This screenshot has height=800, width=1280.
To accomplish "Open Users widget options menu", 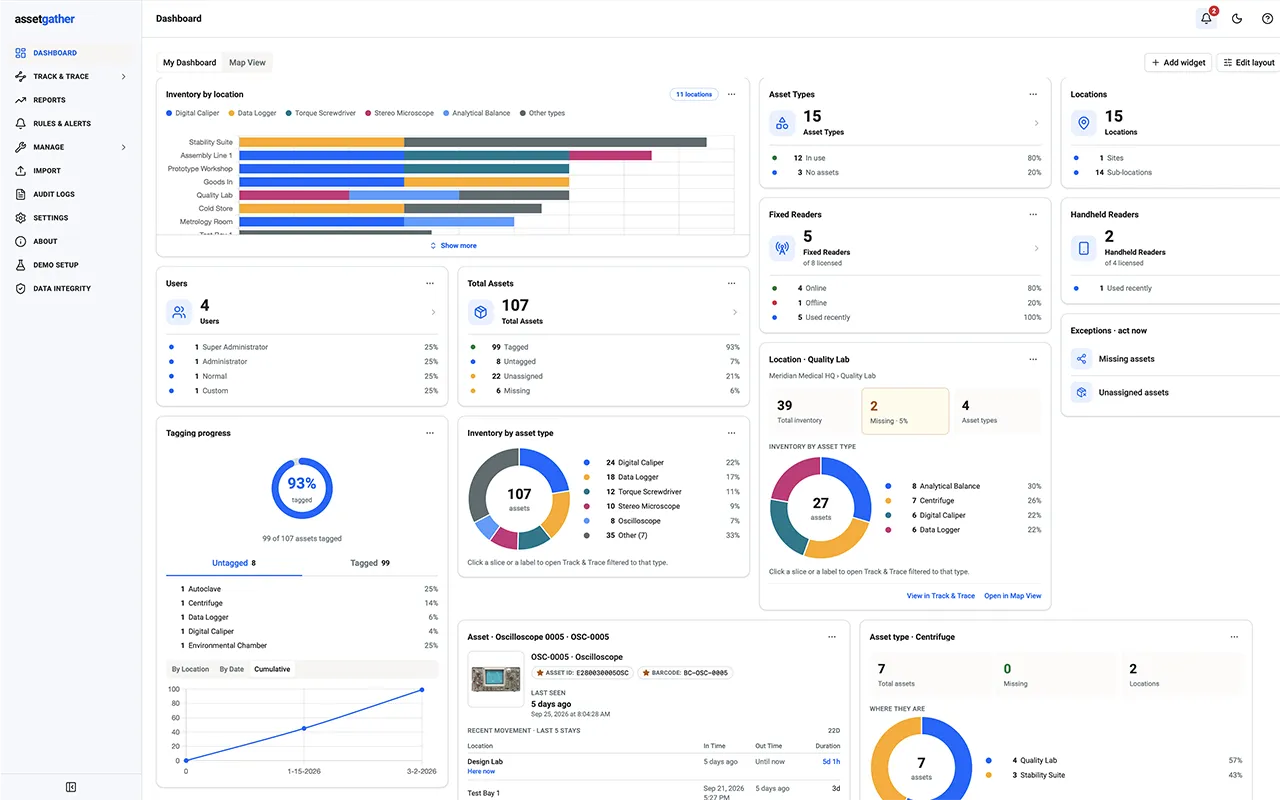I will [430, 283].
